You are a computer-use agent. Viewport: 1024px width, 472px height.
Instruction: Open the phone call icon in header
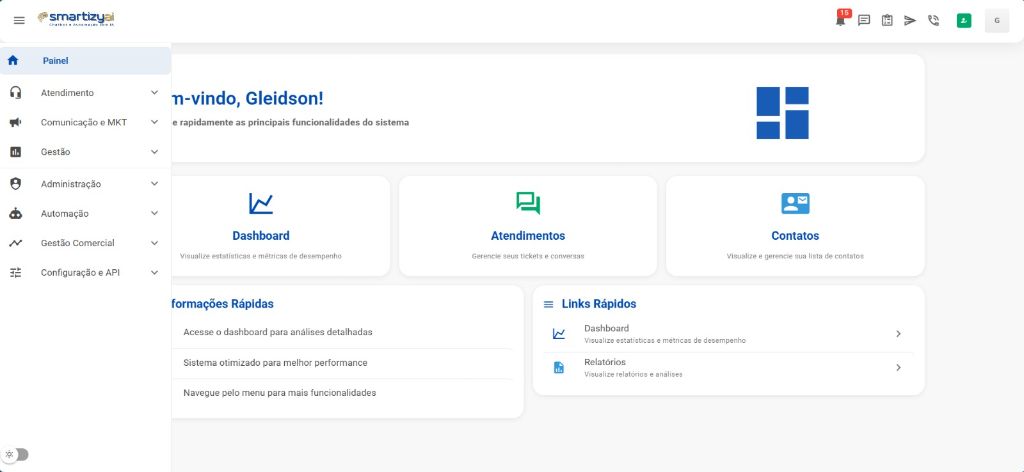[x=933, y=20]
